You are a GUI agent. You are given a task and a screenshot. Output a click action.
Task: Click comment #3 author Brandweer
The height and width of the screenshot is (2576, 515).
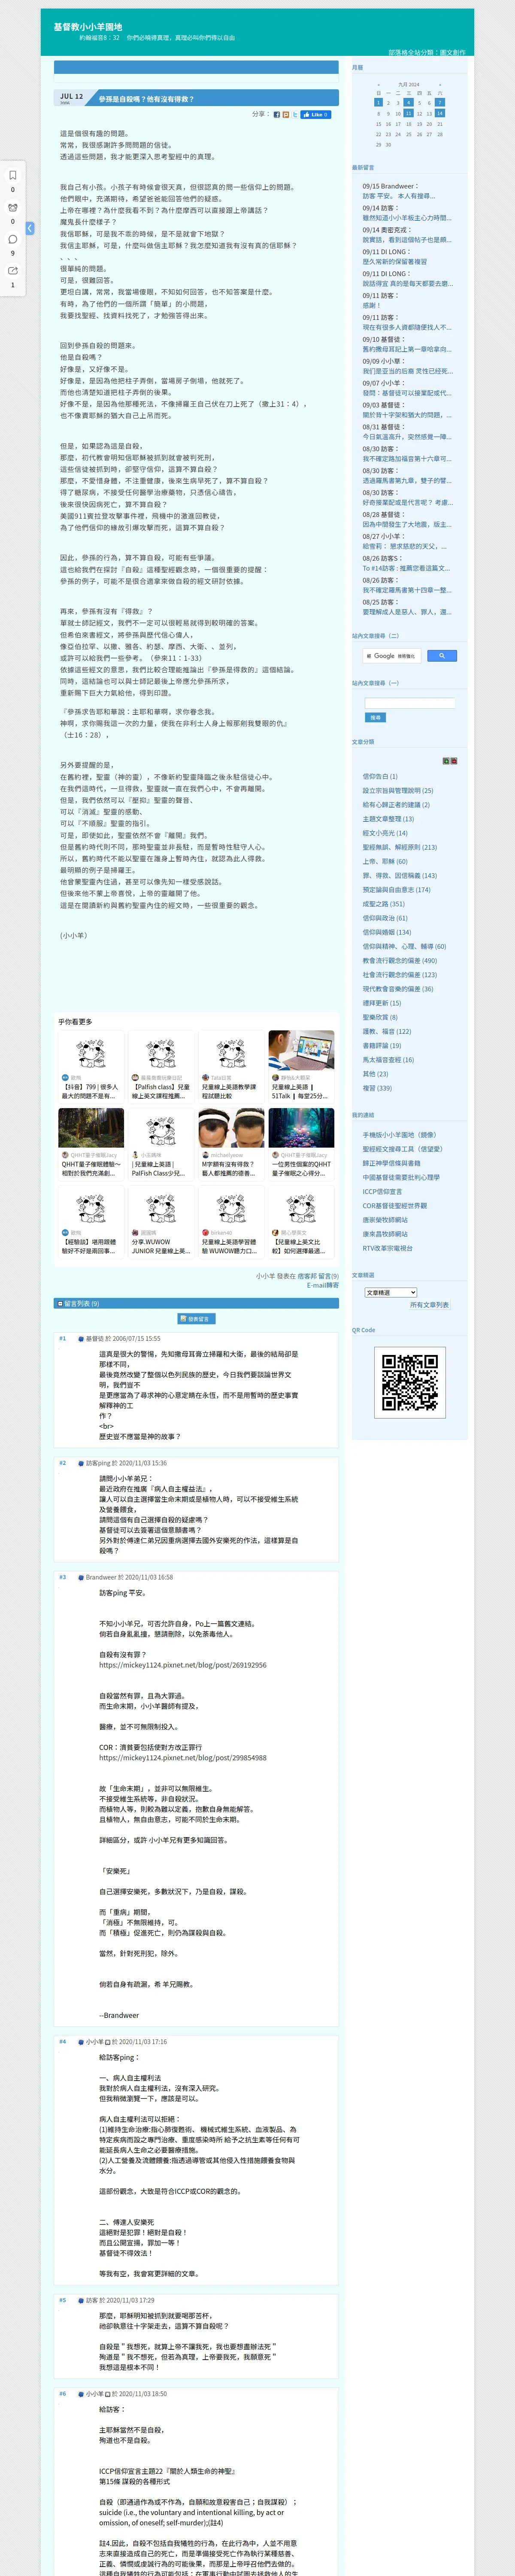[100, 1577]
